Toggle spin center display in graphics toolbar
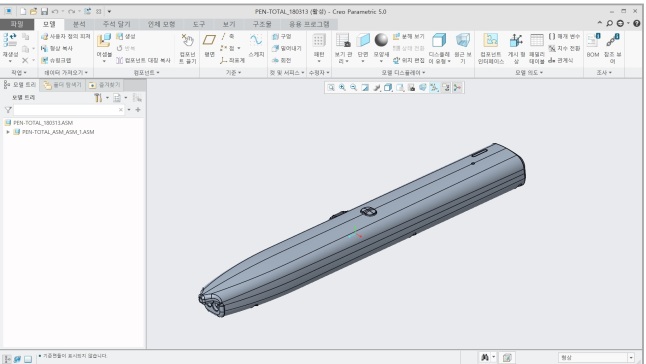646x364 pixels. click(x=457, y=87)
